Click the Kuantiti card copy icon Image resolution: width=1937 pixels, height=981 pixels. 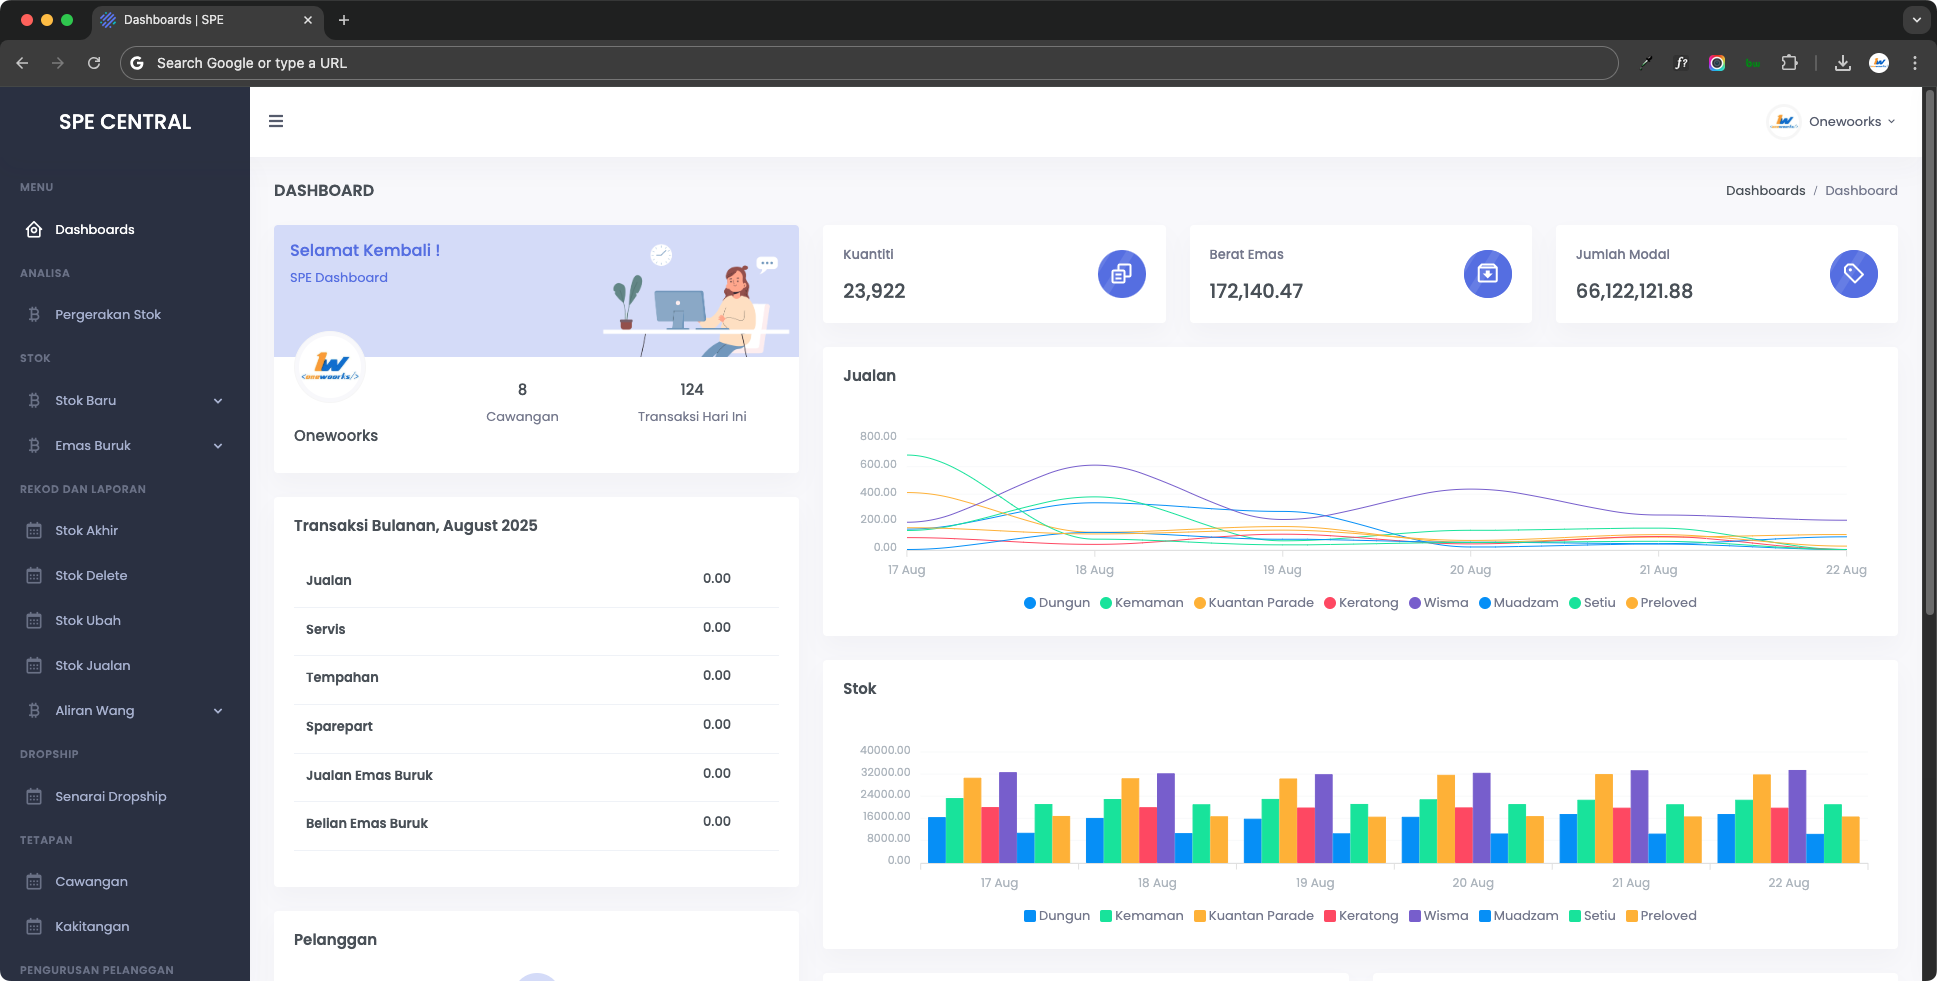click(1121, 274)
